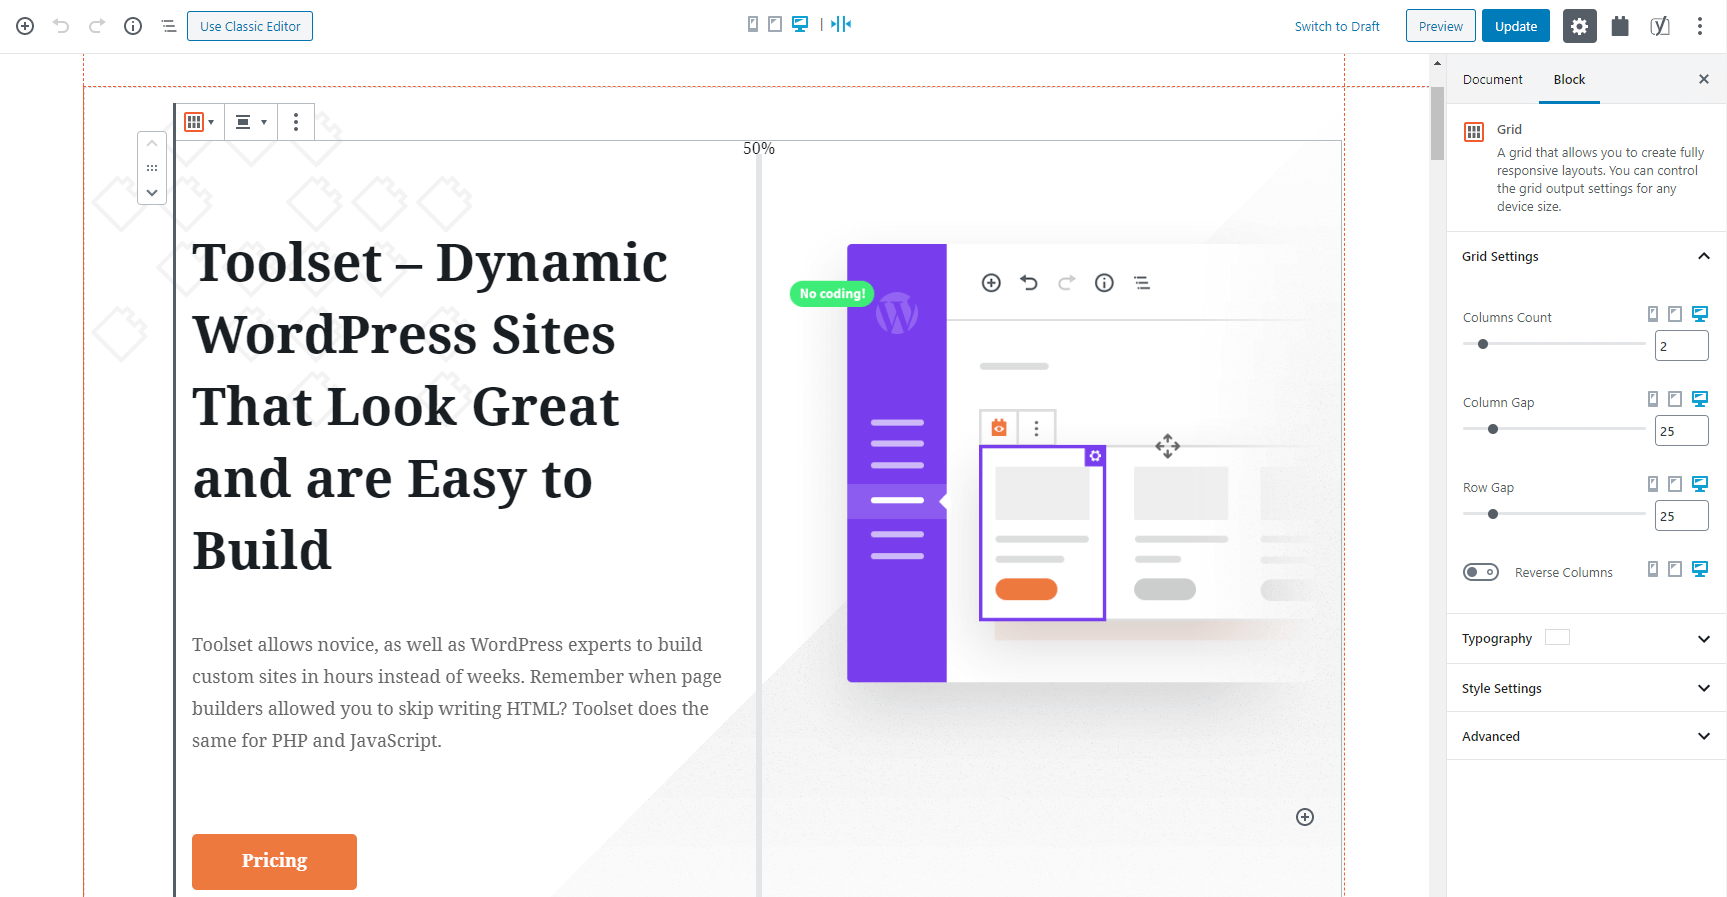Select tablet icon for Column Gap
Image resolution: width=1727 pixels, height=897 pixels.
[x=1675, y=399]
